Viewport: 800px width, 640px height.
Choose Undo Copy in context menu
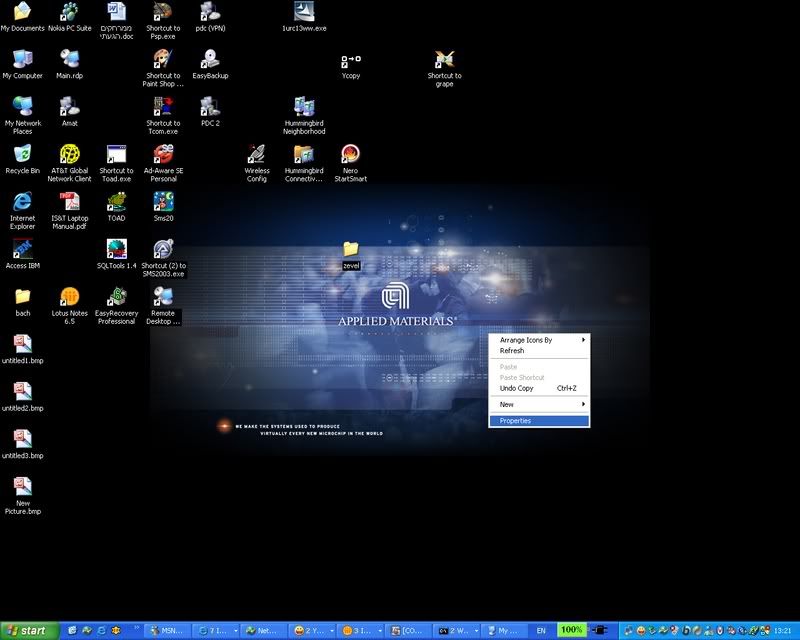539,388
